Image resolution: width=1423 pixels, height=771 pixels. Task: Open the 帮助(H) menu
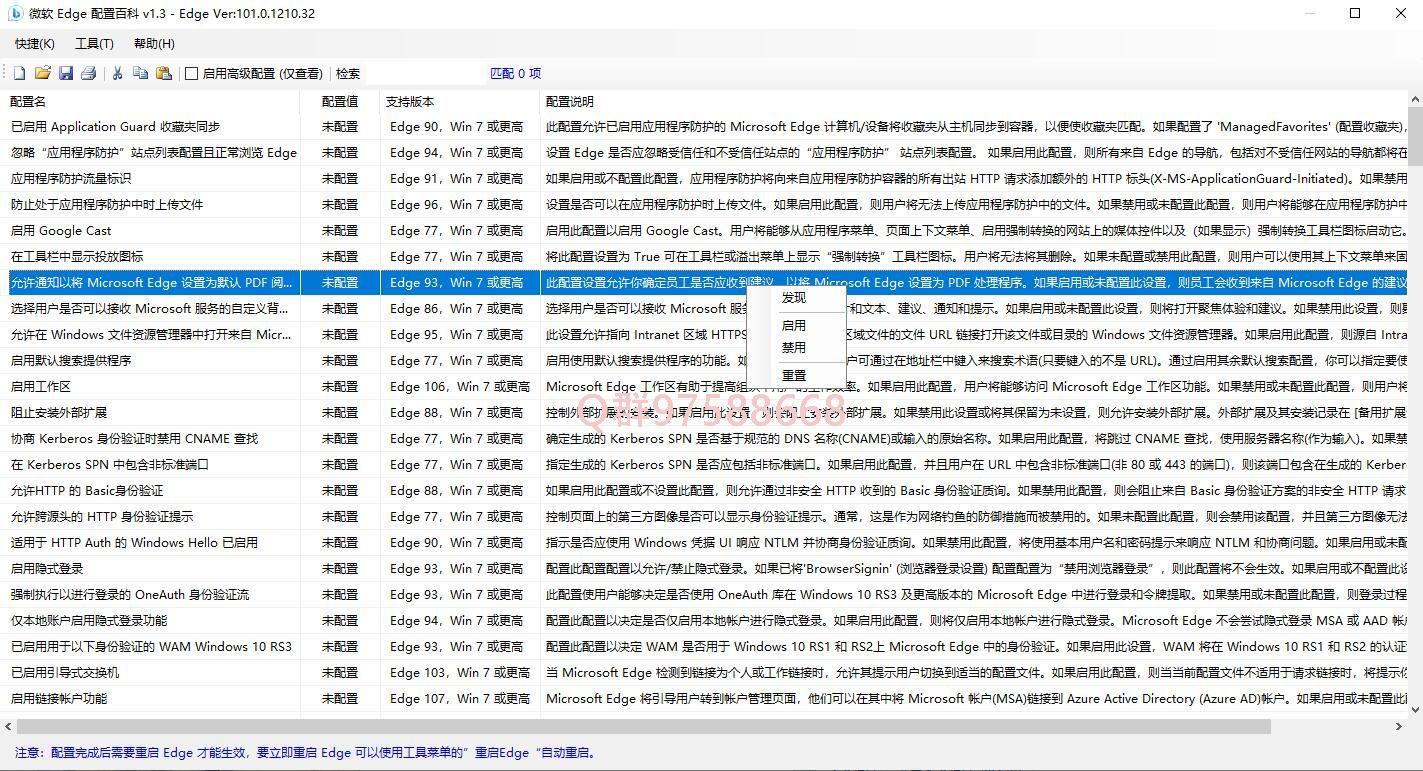154,43
